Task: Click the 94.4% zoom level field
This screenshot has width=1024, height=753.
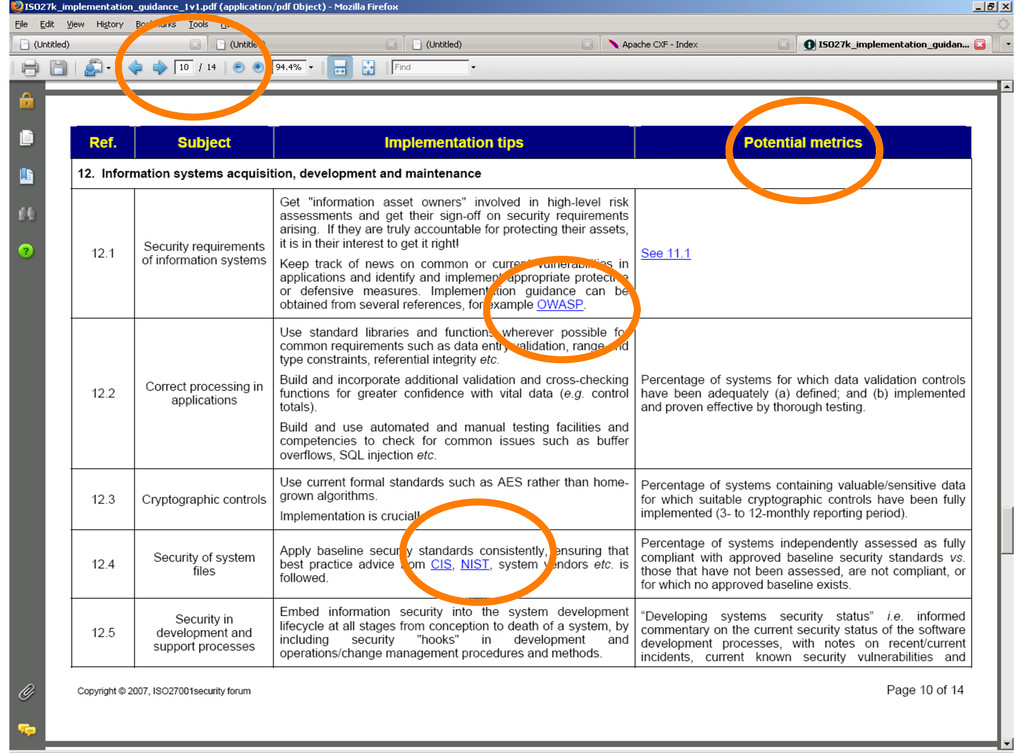Action: pyautogui.click(x=289, y=67)
